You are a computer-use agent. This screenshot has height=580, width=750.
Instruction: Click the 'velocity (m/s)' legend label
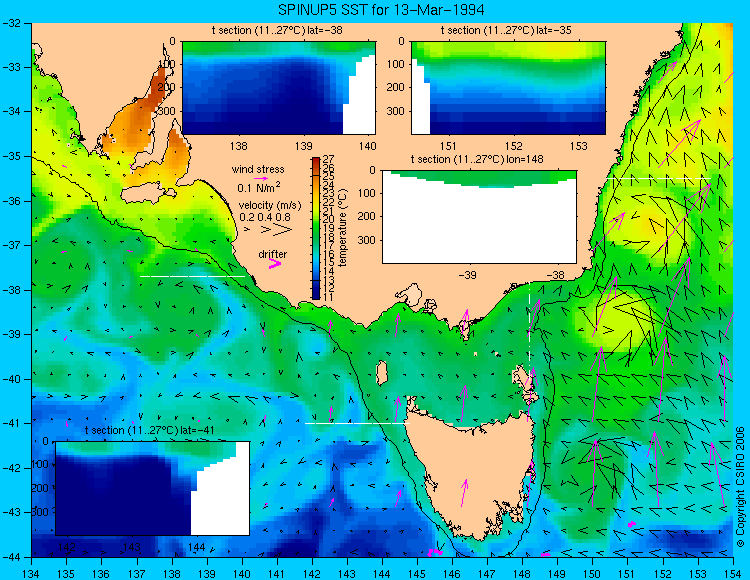[x=270, y=206]
